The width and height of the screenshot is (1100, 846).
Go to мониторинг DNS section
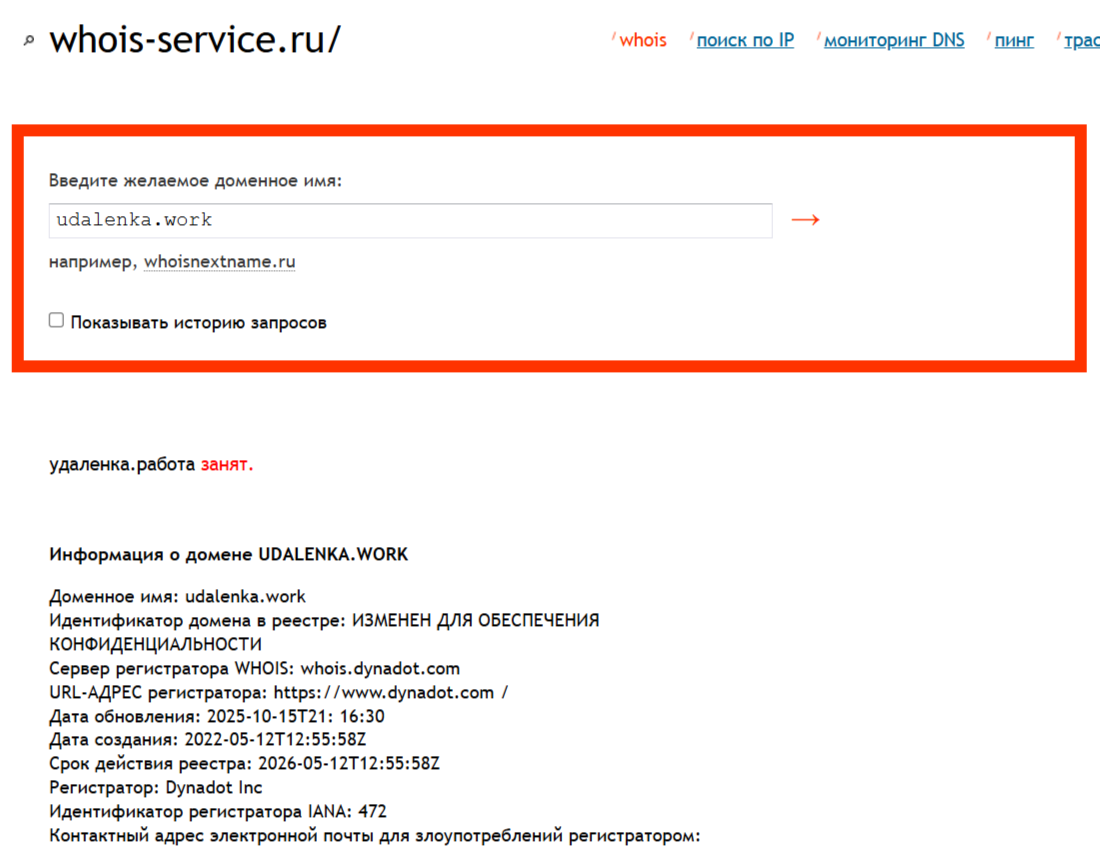(894, 41)
